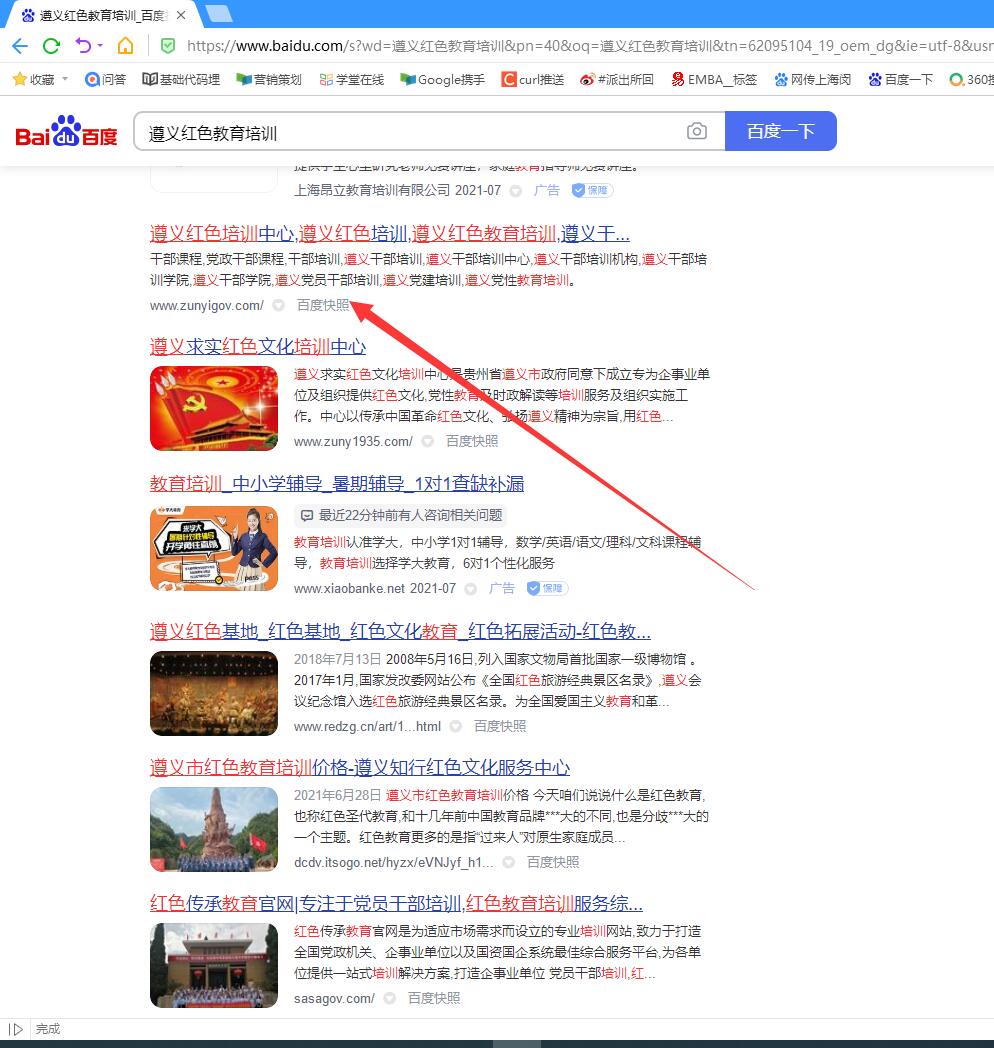Viewport: 994px width, 1048px height.
Task: Click the camera image-search icon in search box
Action: 697,131
